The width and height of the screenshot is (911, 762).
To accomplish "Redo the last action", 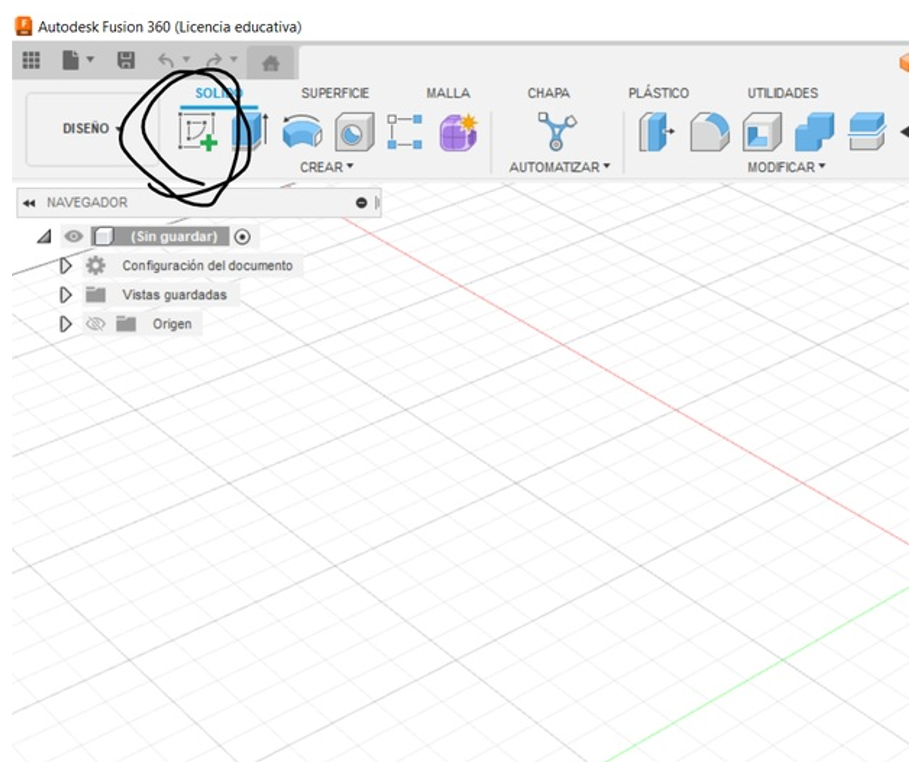I will pyautogui.click(x=214, y=60).
